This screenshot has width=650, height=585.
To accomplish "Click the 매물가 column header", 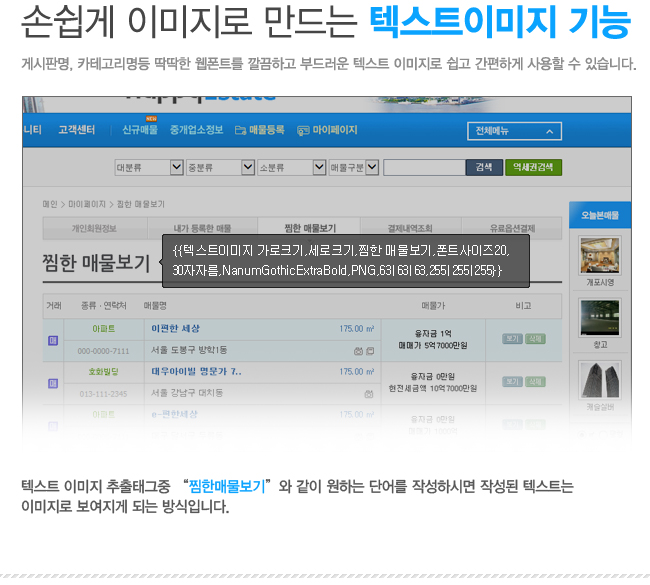I will coord(433,306).
